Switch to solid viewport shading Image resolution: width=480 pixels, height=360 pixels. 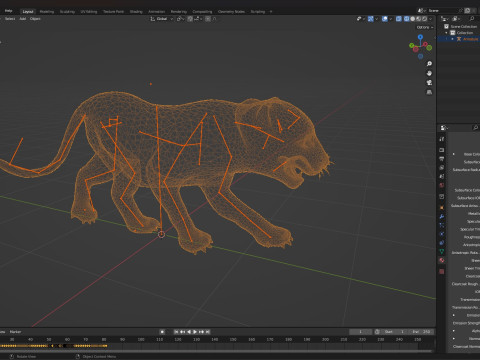pos(413,19)
